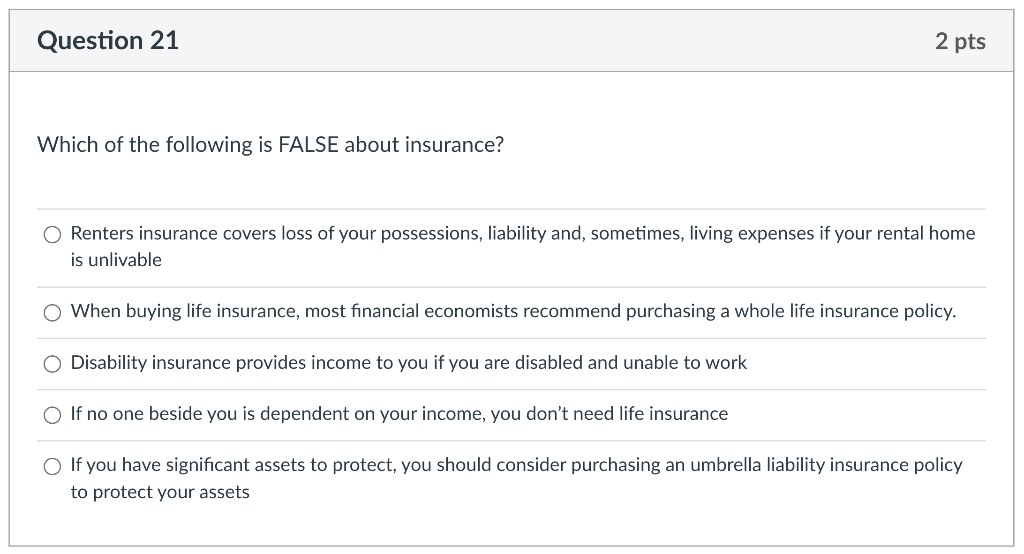Image resolution: width=1024 pixels, height=554 pixels.
Task: Click the '2 pts' points label
Action: point(960,41)
